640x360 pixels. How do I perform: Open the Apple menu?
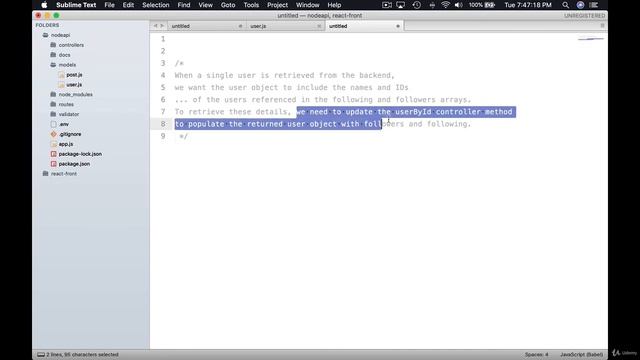[44, 5]
